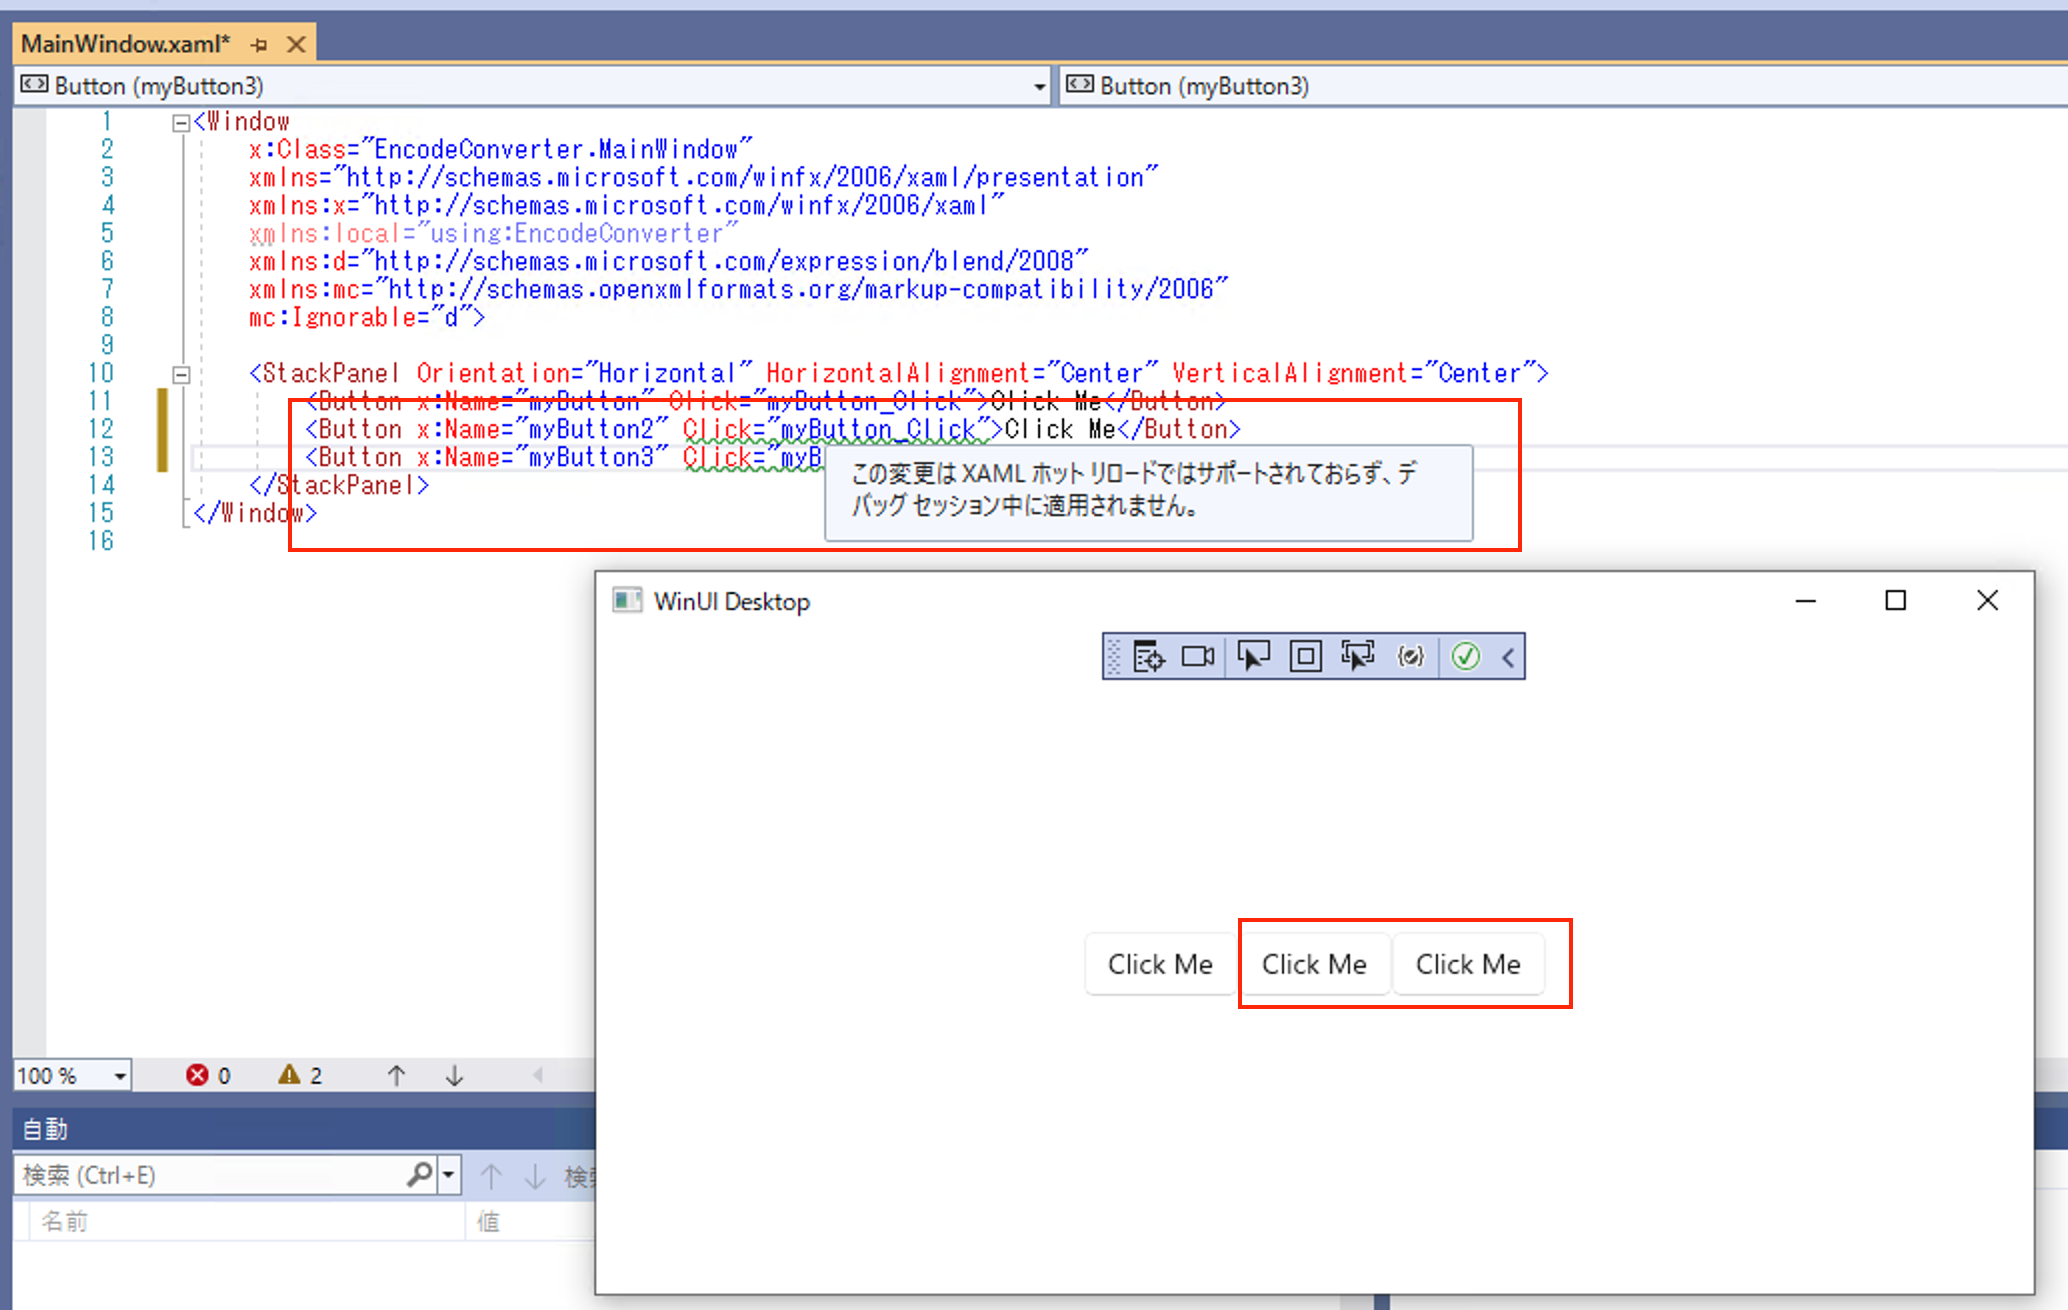The width and height of the screenshot is (2068, 1310).
Task: Open the 100 % zoom dropdown
Action: tap(120, 1076)
